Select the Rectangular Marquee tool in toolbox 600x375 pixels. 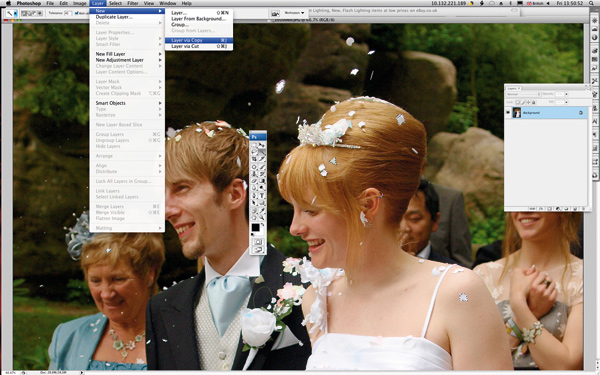[254, 145]
